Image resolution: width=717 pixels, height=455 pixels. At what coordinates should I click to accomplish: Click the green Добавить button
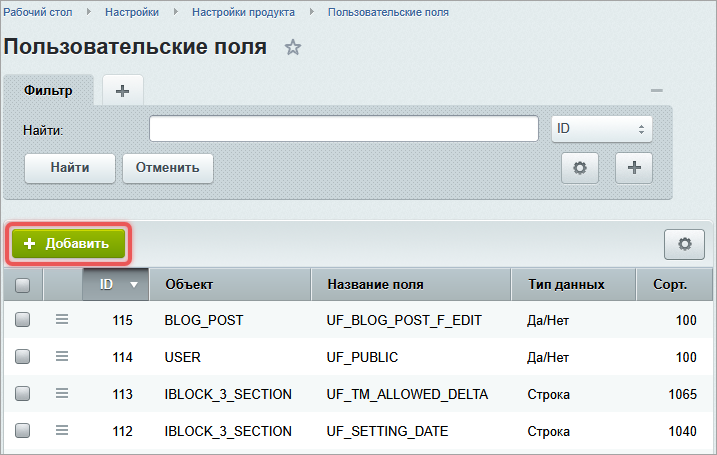click(68, 243)
